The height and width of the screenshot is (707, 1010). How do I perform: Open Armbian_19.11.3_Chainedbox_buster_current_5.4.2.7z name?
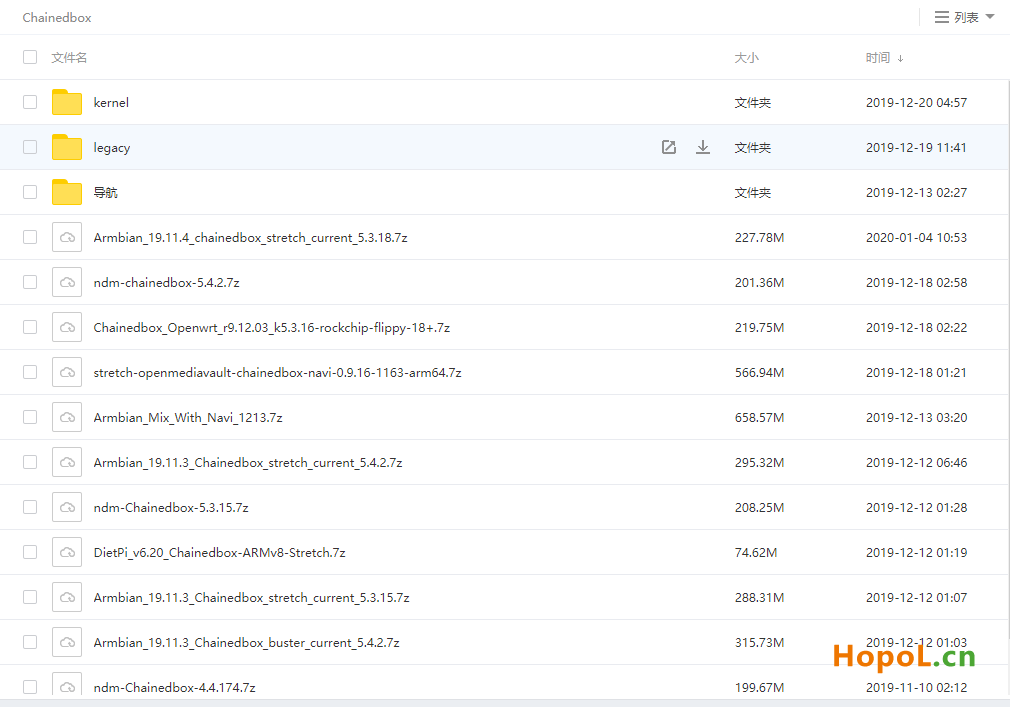(246, 643)
